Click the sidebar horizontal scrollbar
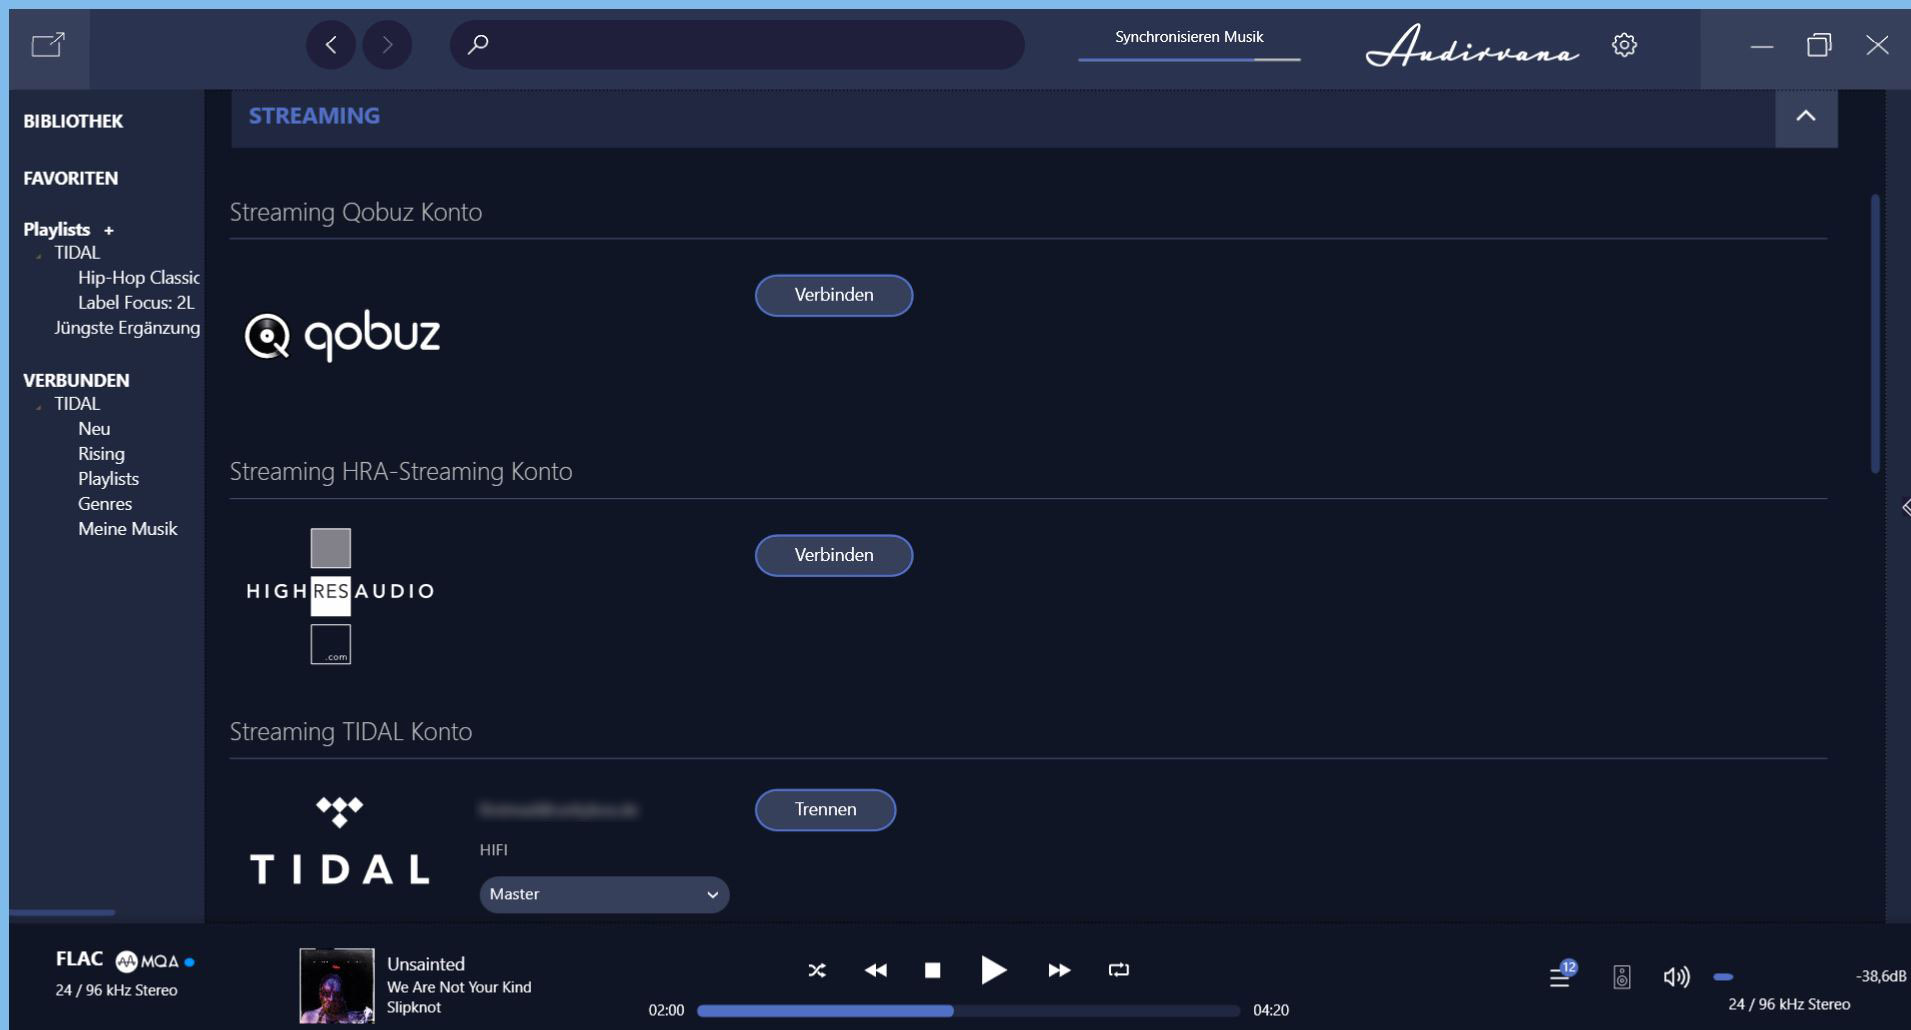 tap(62, 912)
